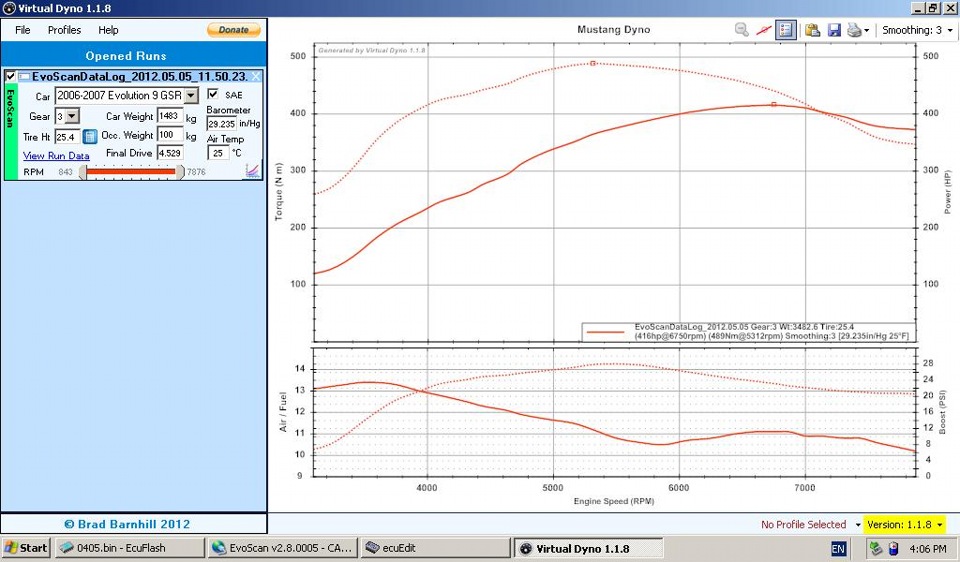Image resolution: width=960 pixels, height=562 pixels.
Task: Click the zoom out magnifier icon
Action: pos(741,29)
